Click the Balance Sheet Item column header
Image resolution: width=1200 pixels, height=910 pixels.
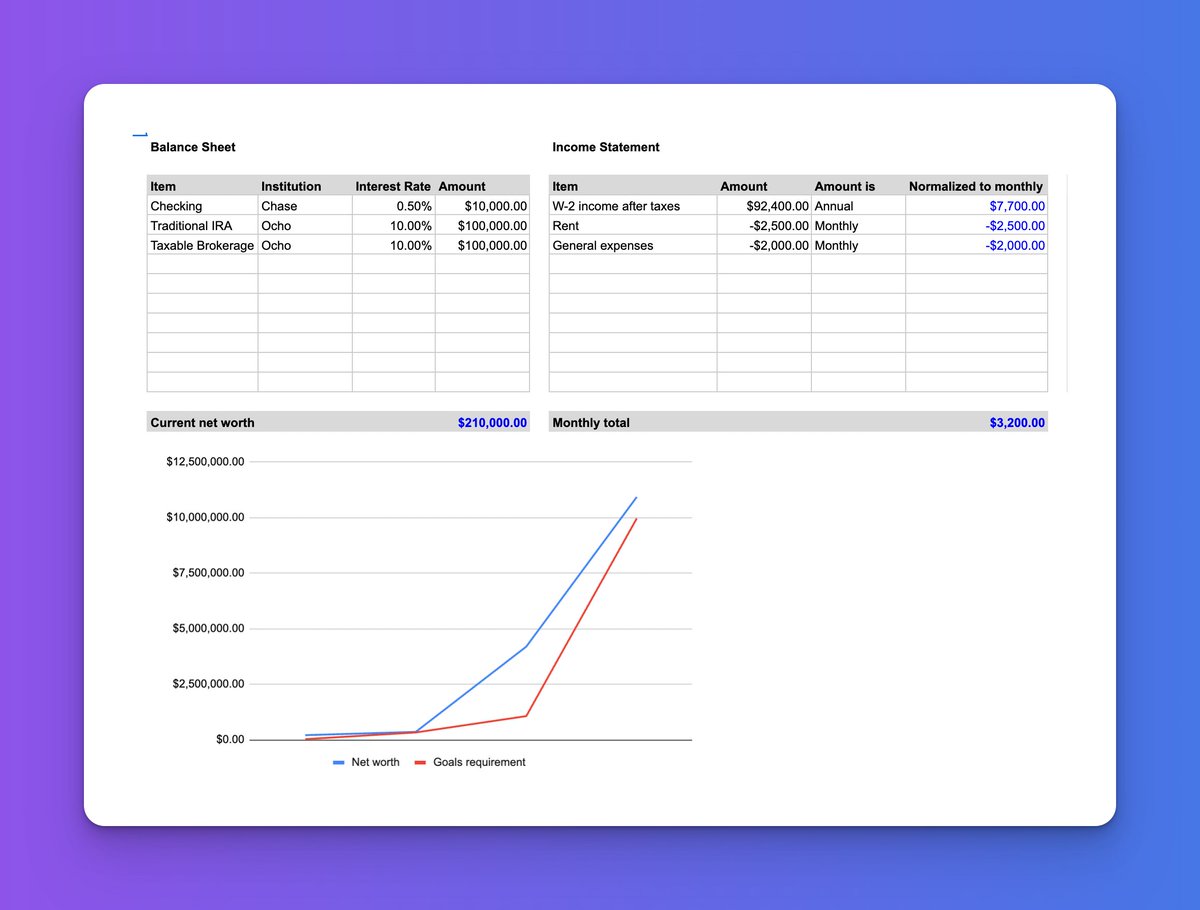pos(202,186)
